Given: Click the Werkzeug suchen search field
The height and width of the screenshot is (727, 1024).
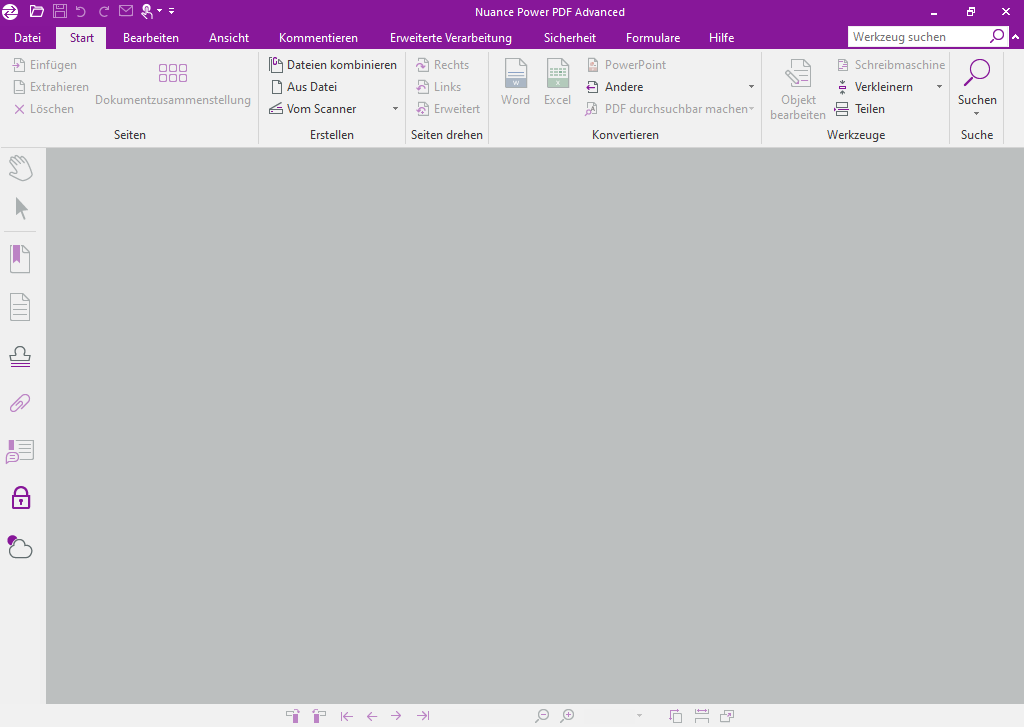Looking at the screenshot, I should point(918,36).
